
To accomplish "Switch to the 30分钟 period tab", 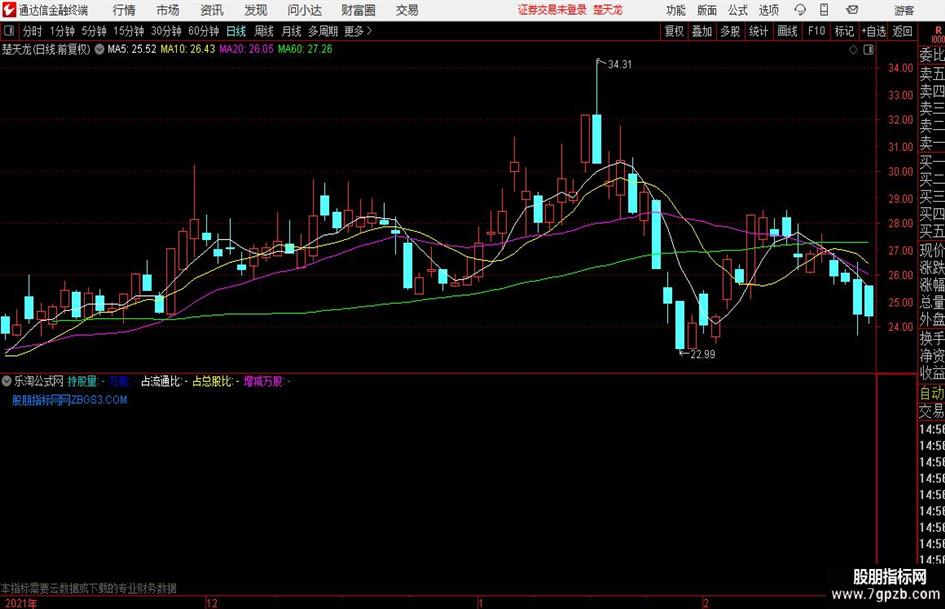I will pos(166,31).
